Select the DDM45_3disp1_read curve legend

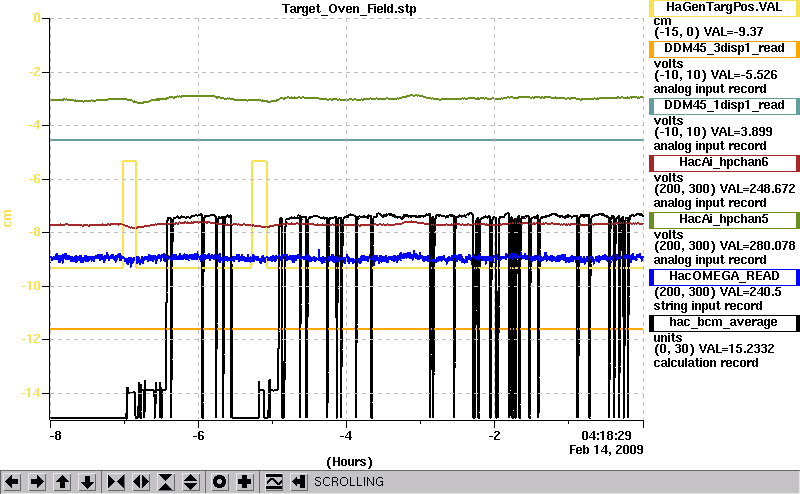click(723, 48)
